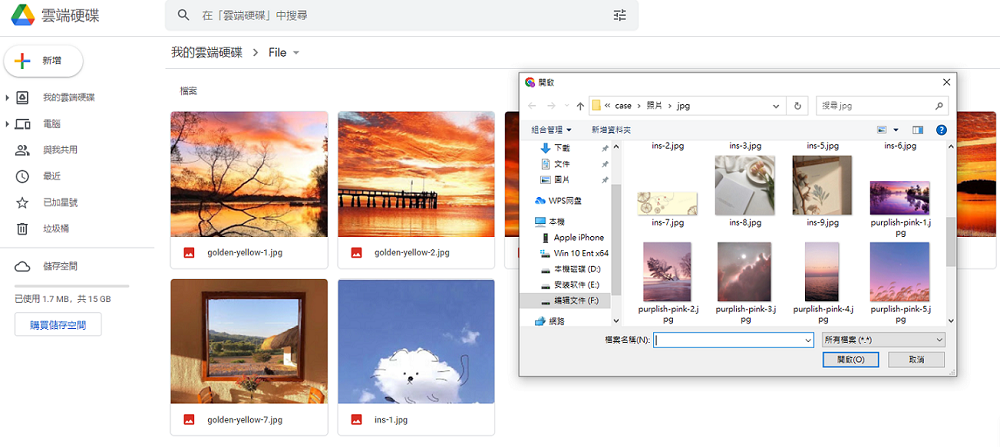
Task: Select the purplish-pink-3.jpg thumbnail
Action: pos(744,272)
